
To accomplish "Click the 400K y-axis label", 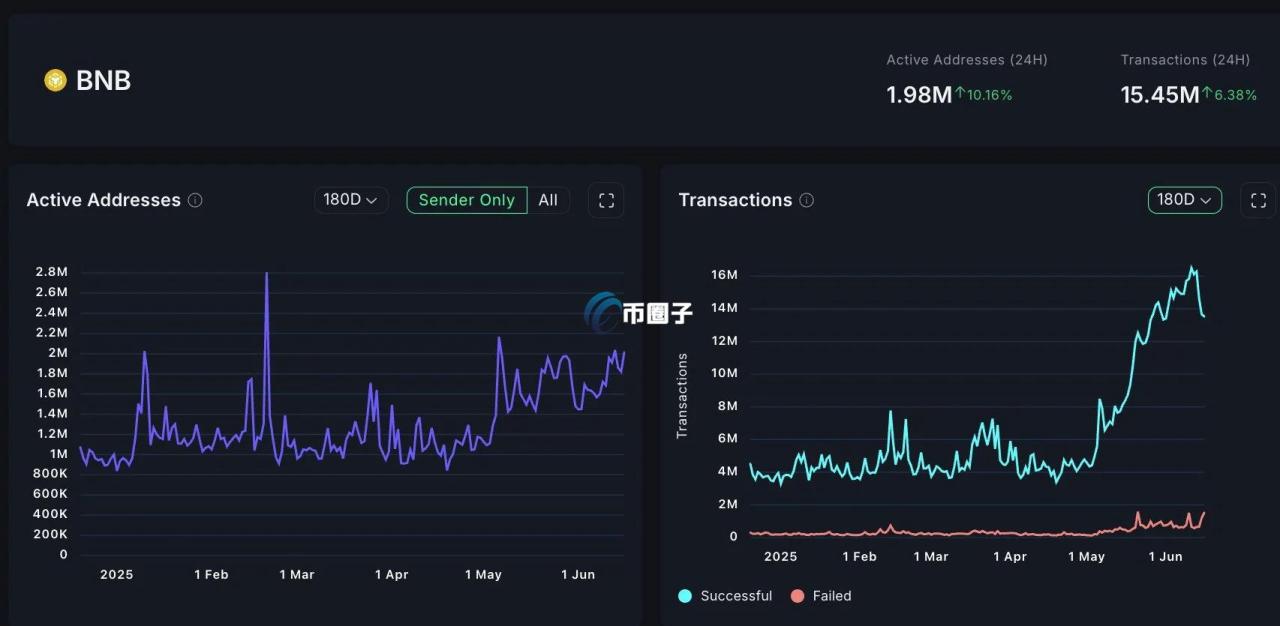I will [x=49, y=514].
